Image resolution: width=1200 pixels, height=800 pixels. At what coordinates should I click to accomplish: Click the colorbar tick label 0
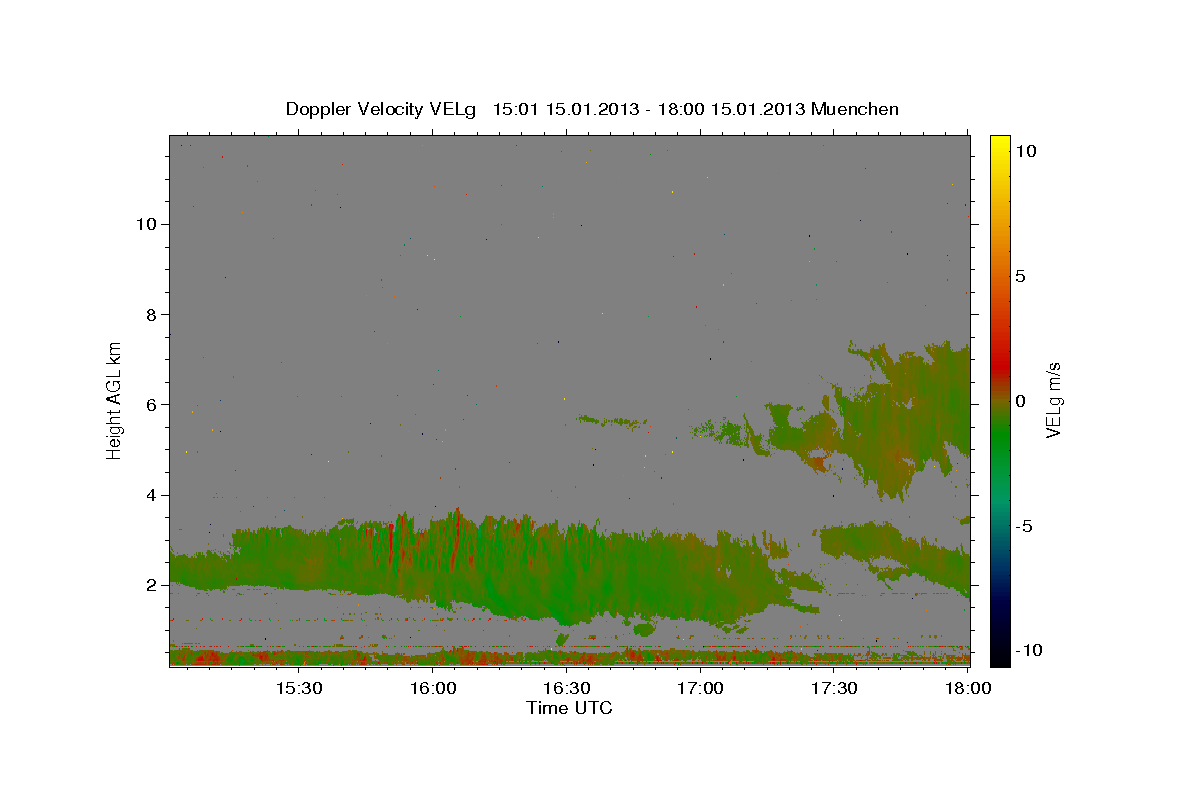click(x=1020, y=401)
